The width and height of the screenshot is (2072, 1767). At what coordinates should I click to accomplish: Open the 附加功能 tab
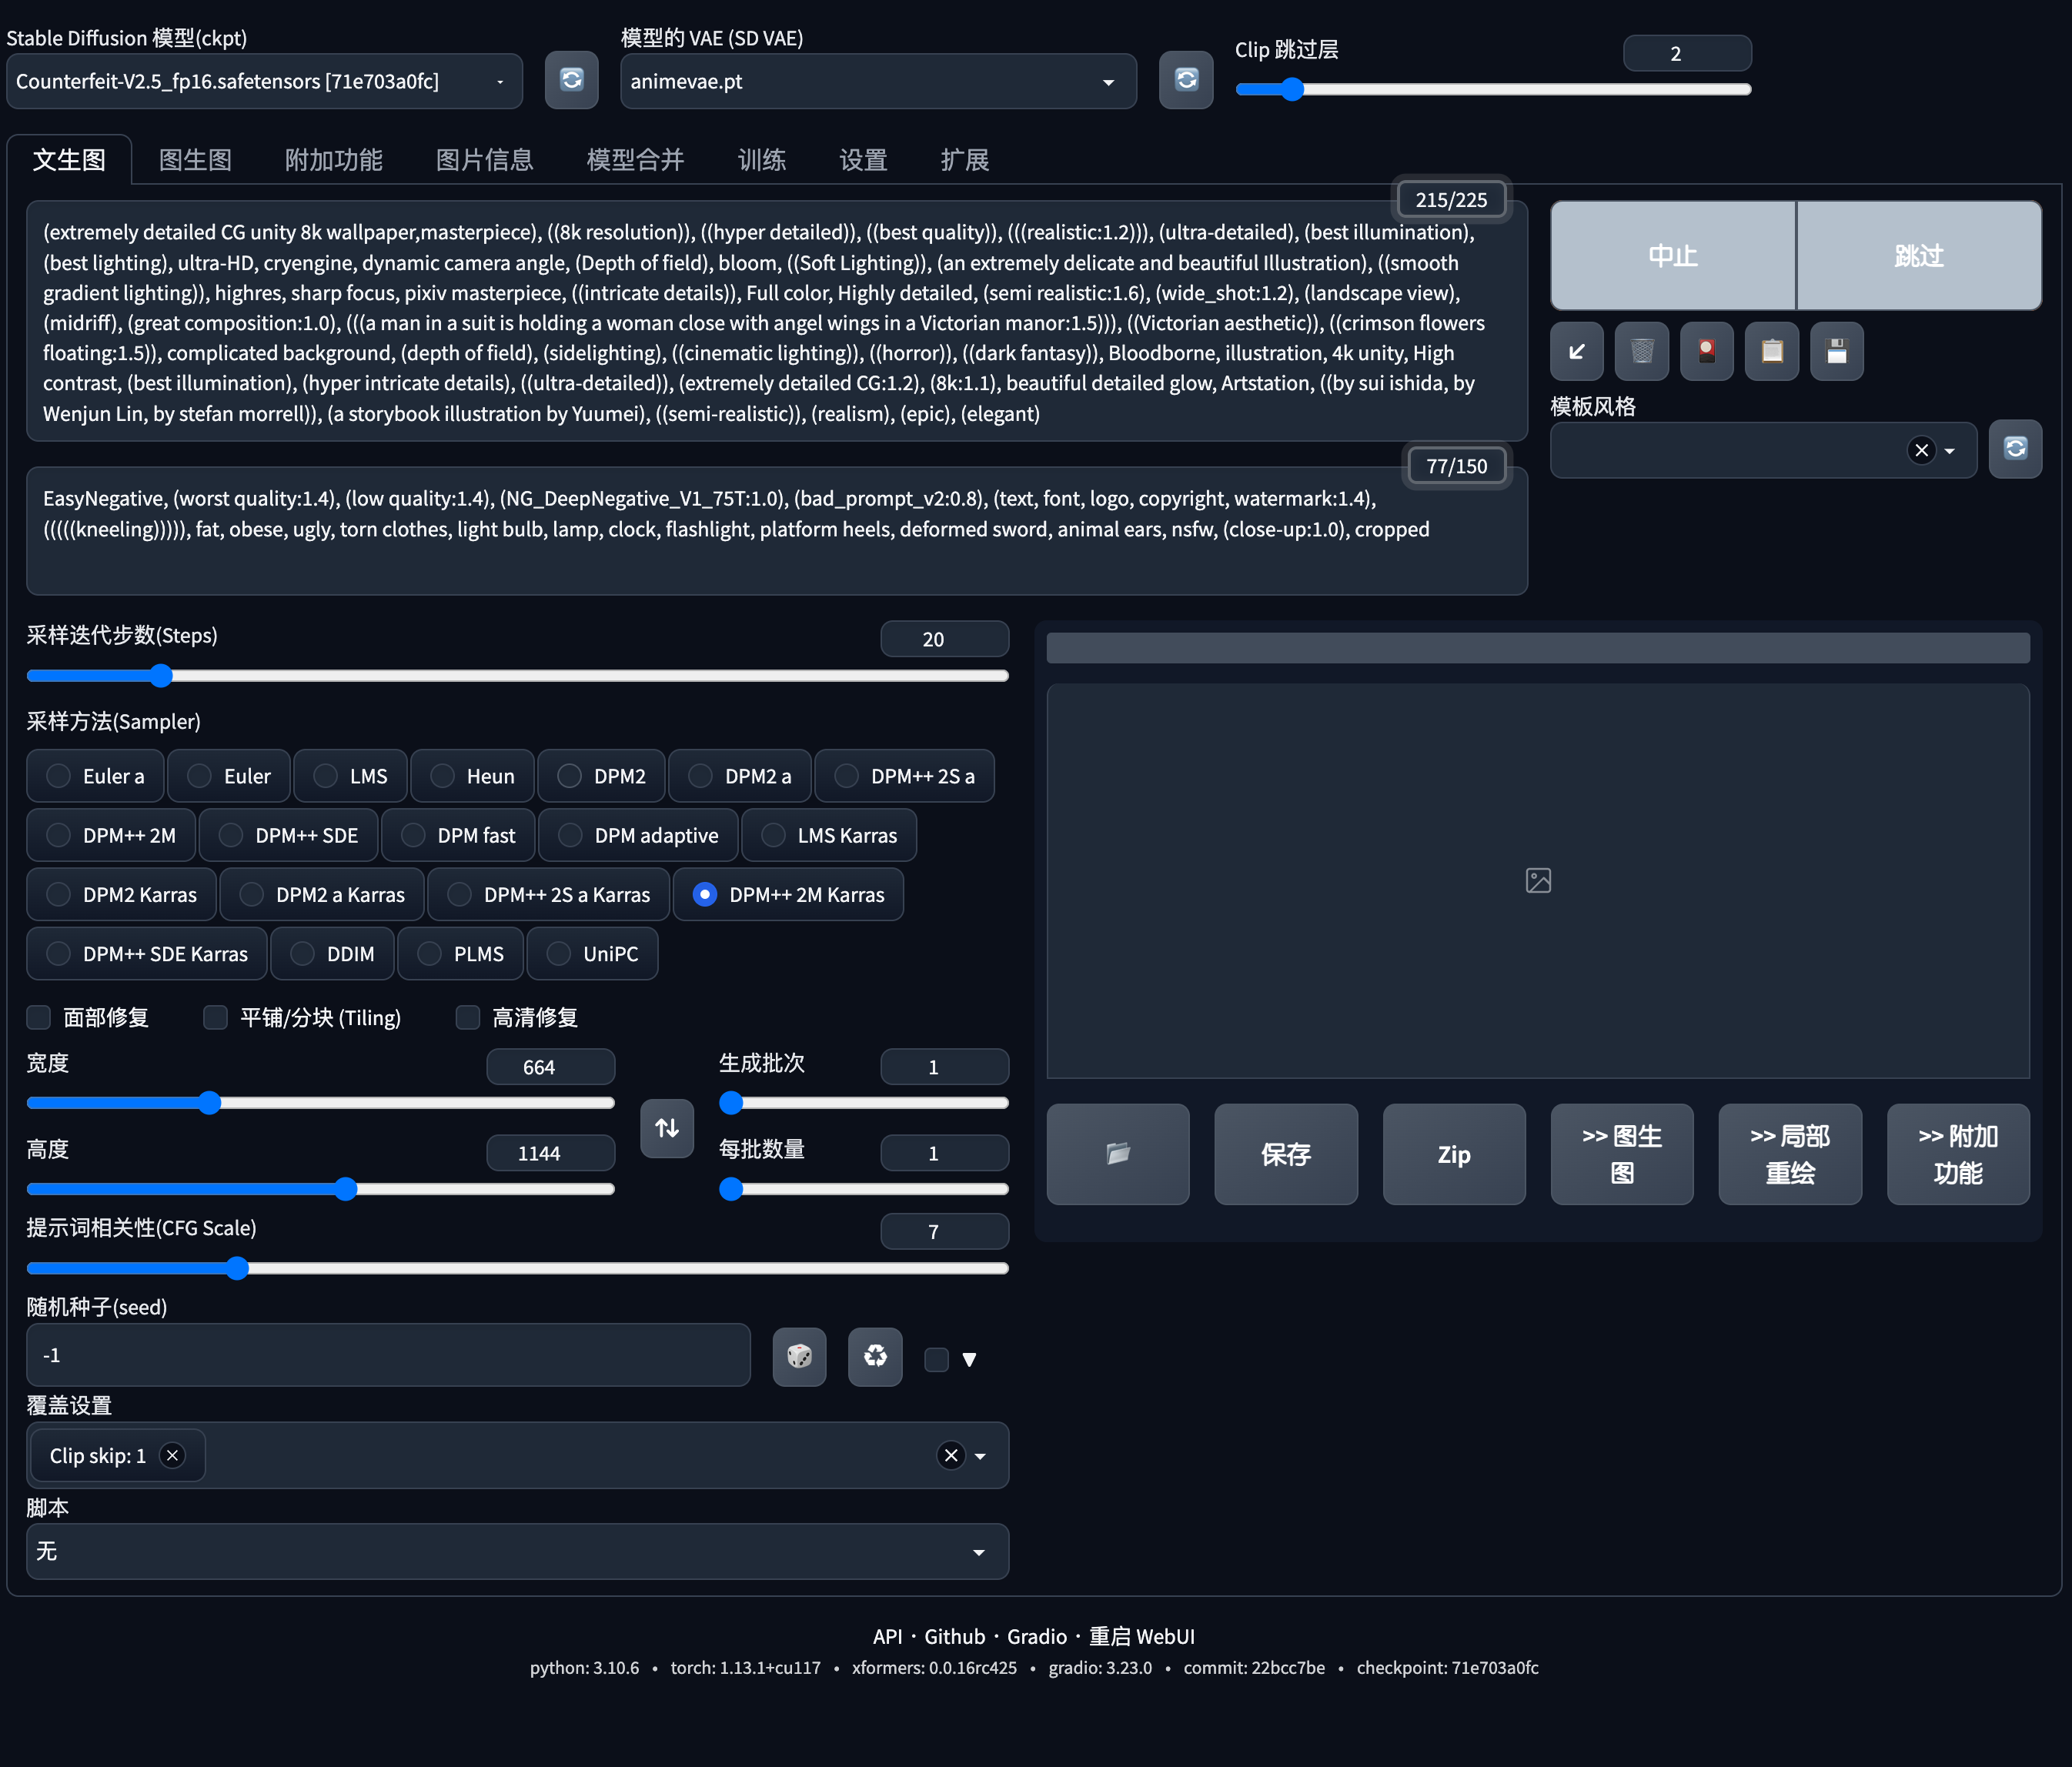coord(333,160)
